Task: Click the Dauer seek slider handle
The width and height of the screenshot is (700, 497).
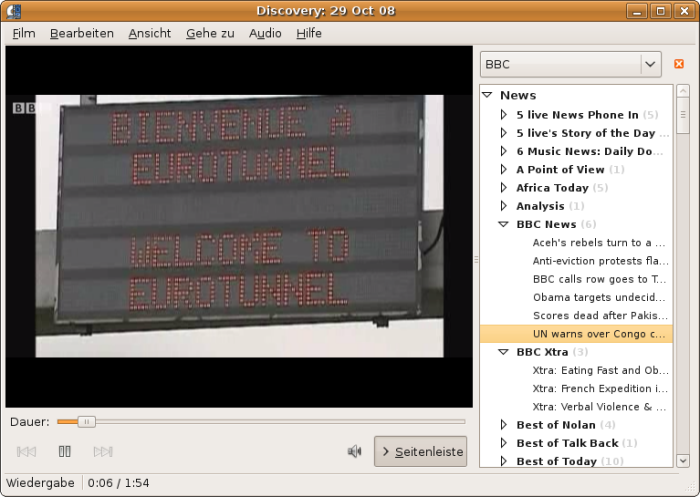Action: pos(87,421)
